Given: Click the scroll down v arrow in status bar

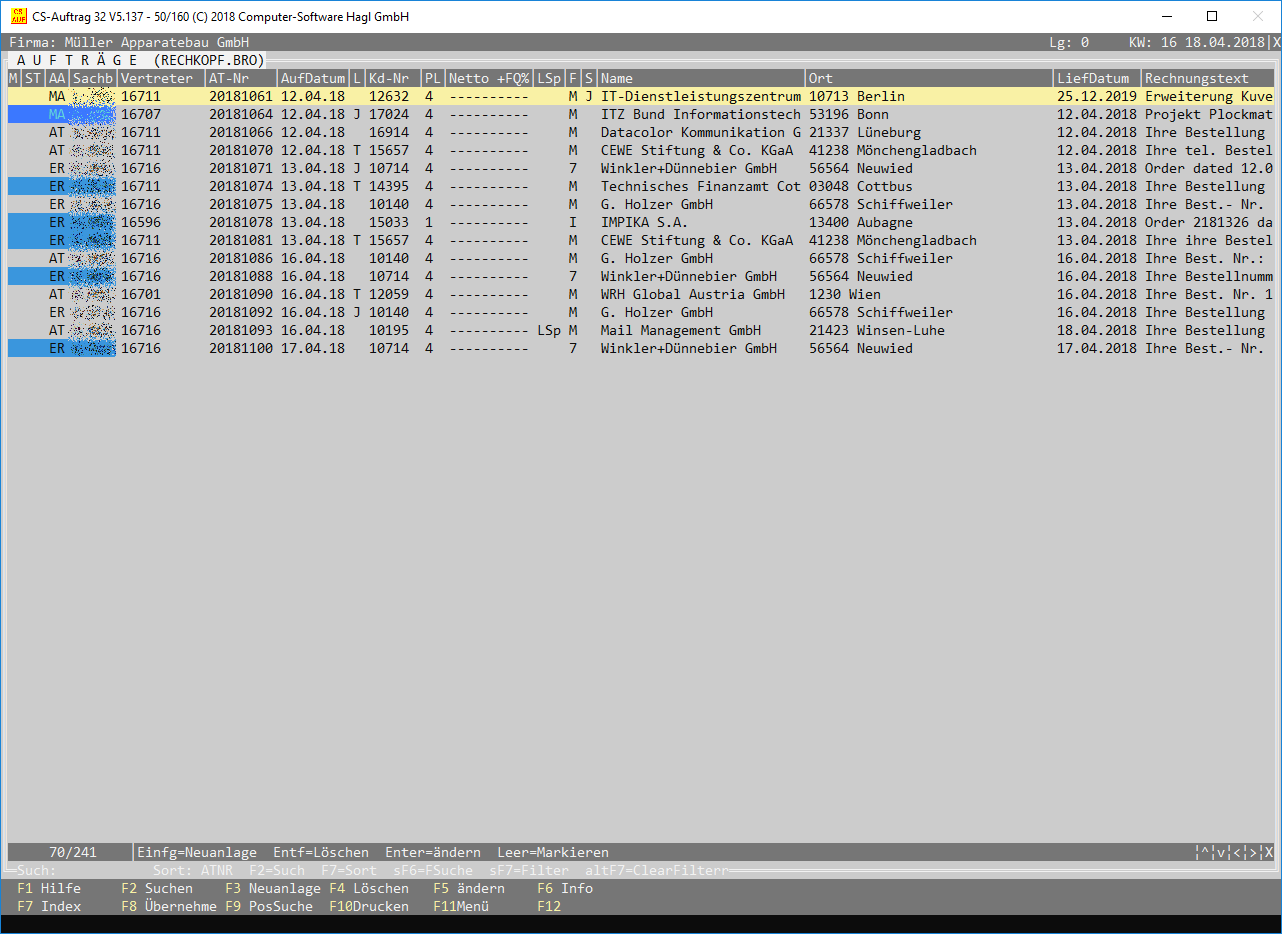Looking at the screenshot, I should point(1222,853).
